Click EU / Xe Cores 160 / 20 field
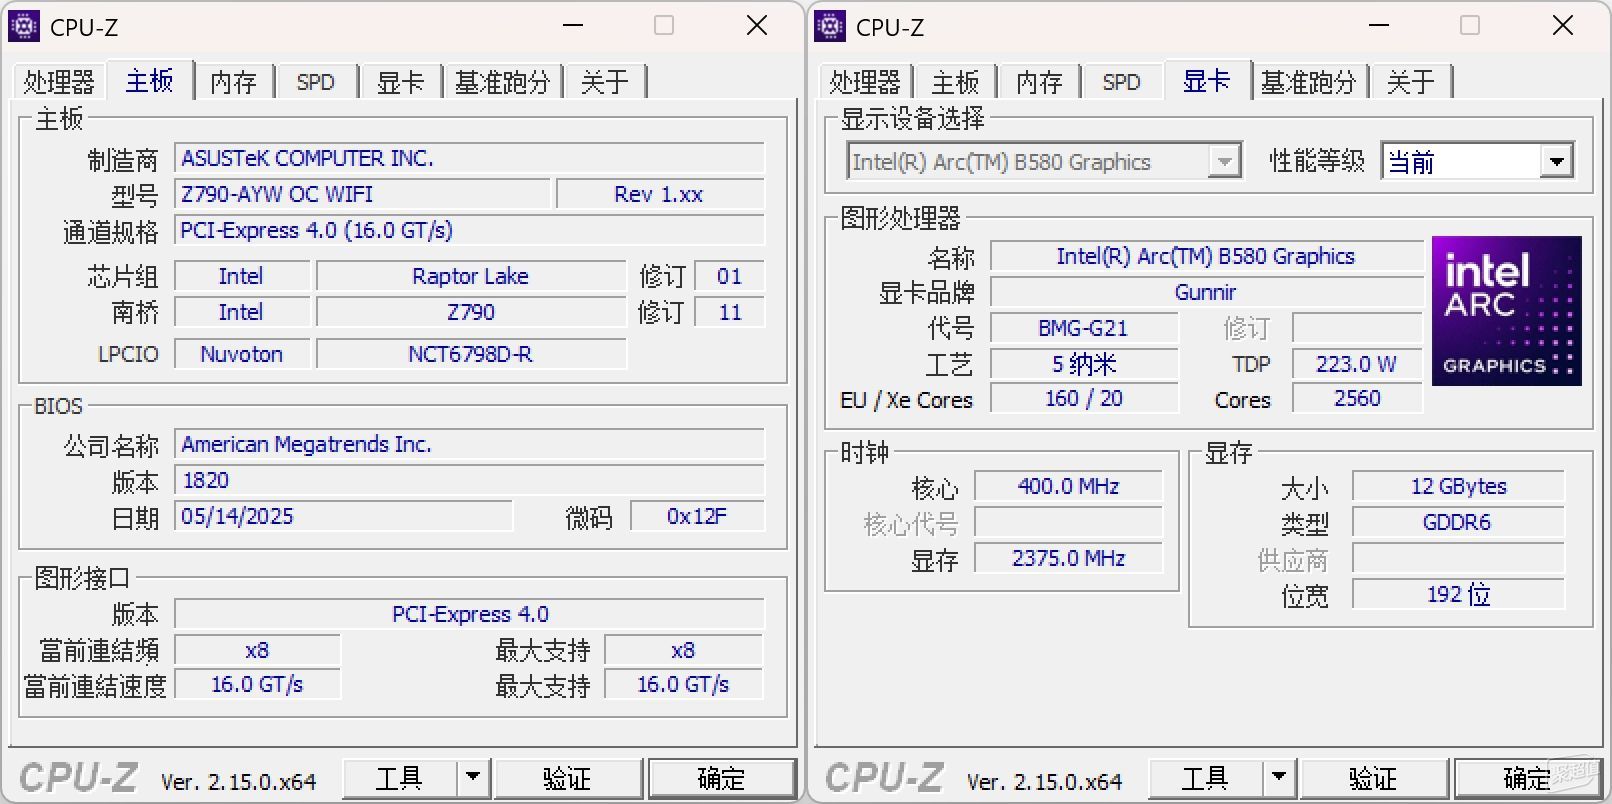The width and height of the screenshot is (1612, 804). click(1084, 398)
